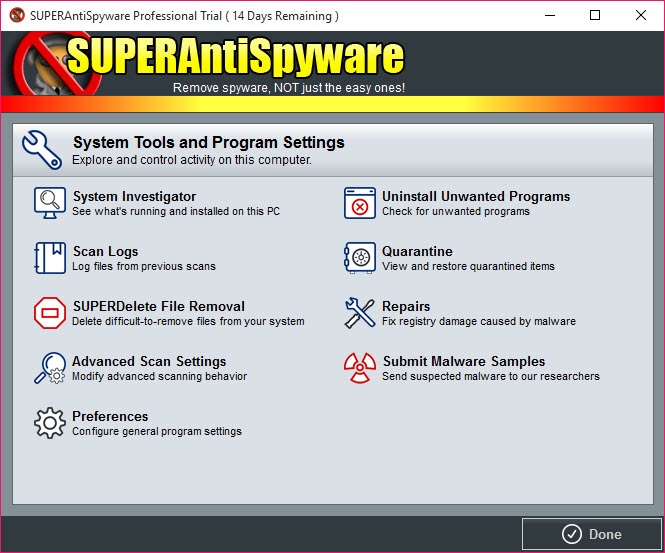Click the Quarantine safe icon
665x553 pixels.
[360, 258]
